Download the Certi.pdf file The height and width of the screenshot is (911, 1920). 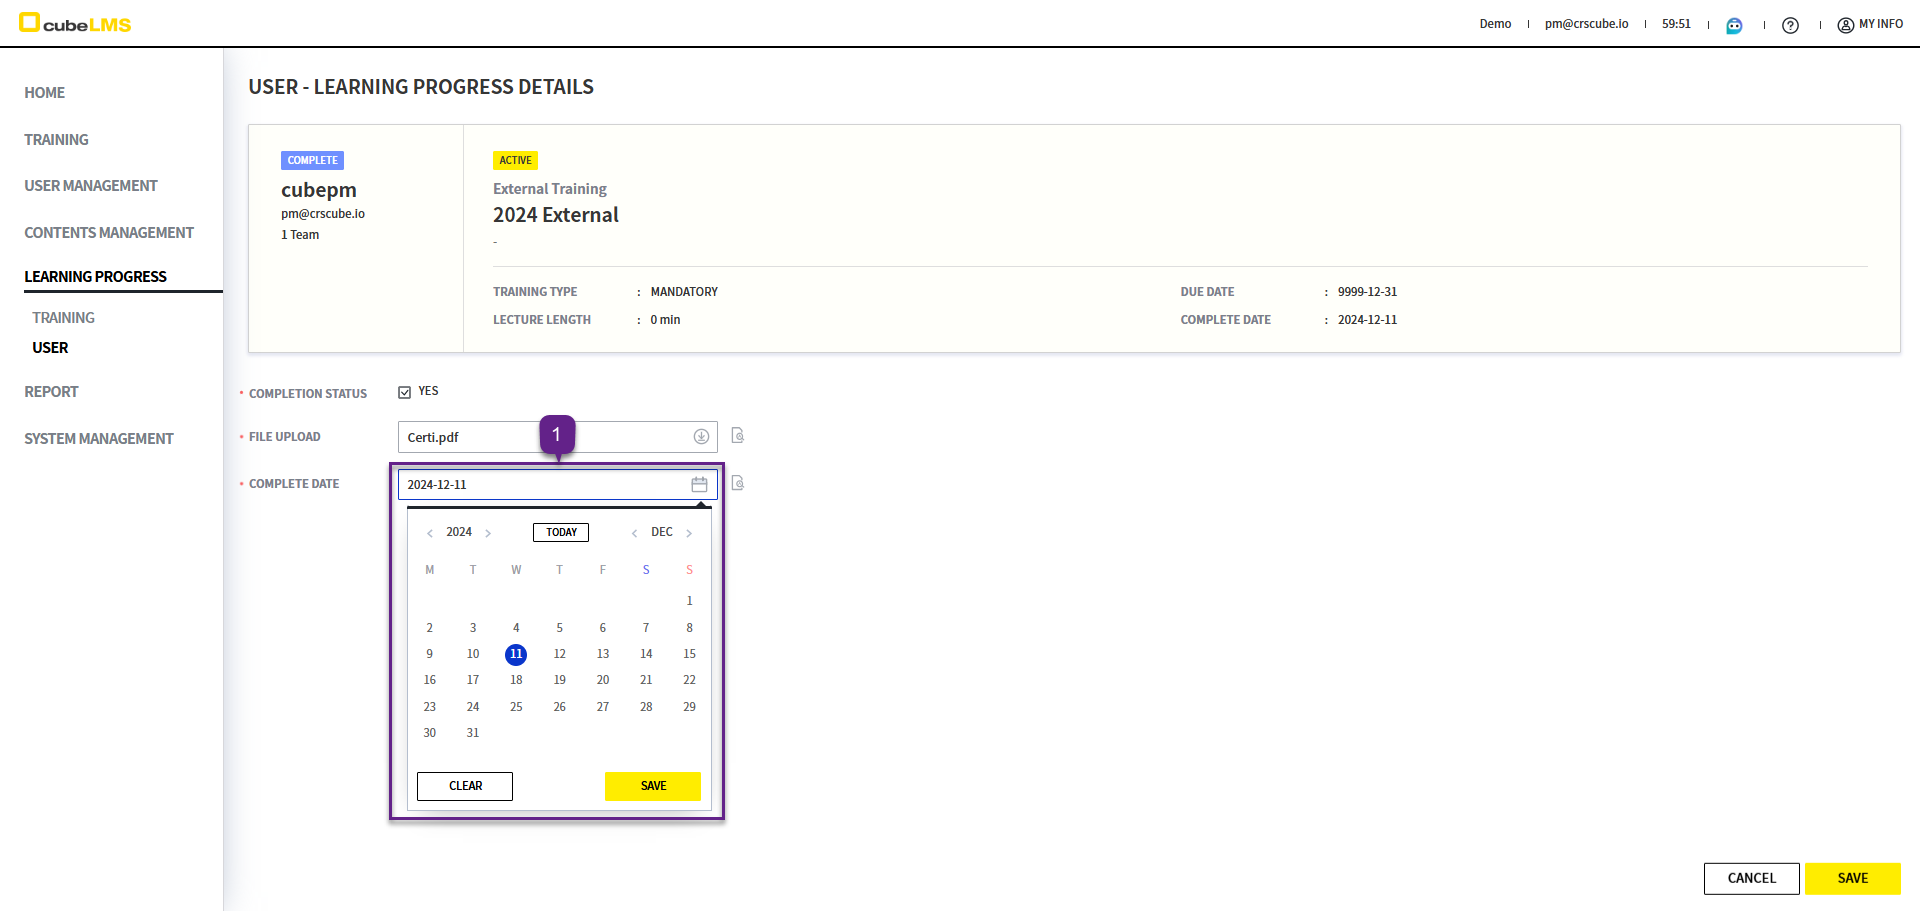(701, 437)
